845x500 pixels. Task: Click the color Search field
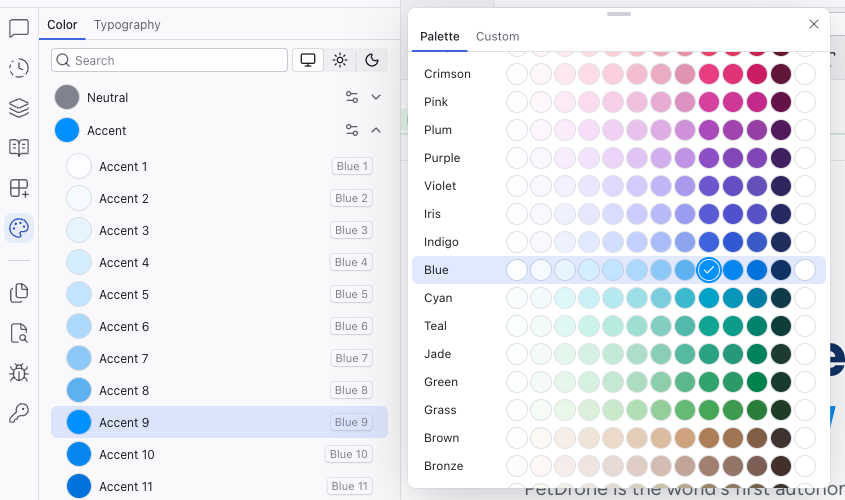(x=170, y=60)
